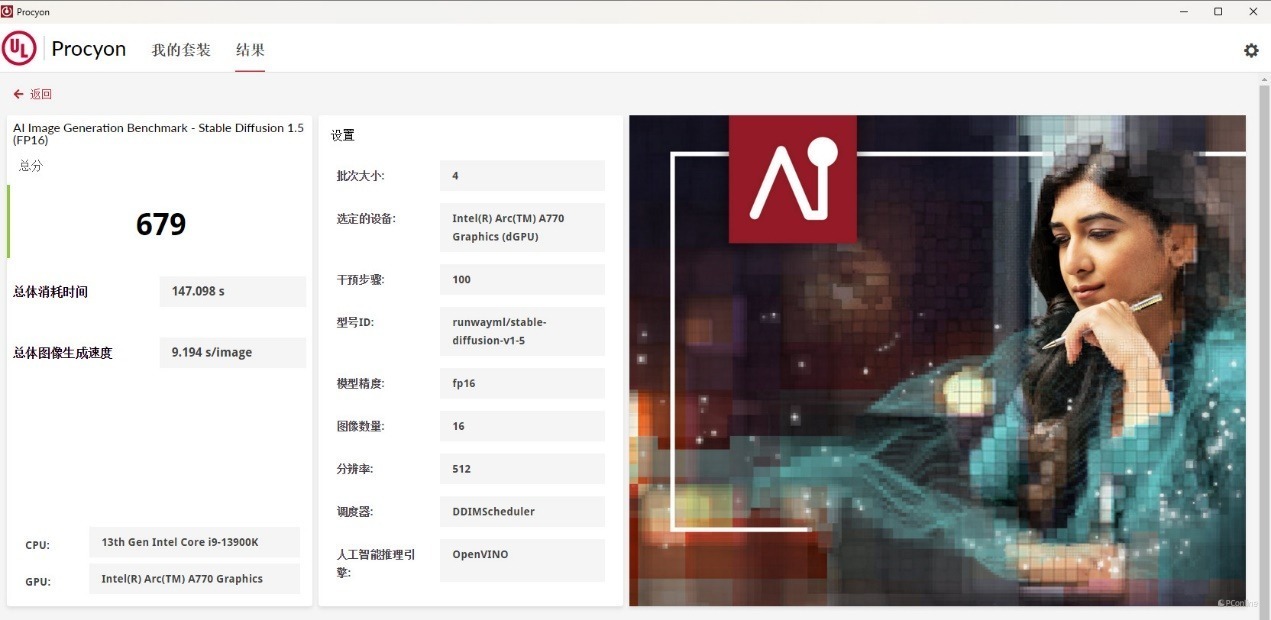Switch to the 我的套装 tab

coord(181,50)
